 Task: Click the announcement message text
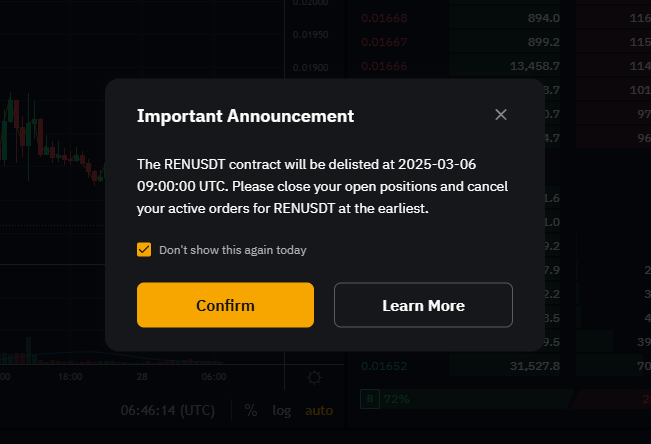pos(323,186)
